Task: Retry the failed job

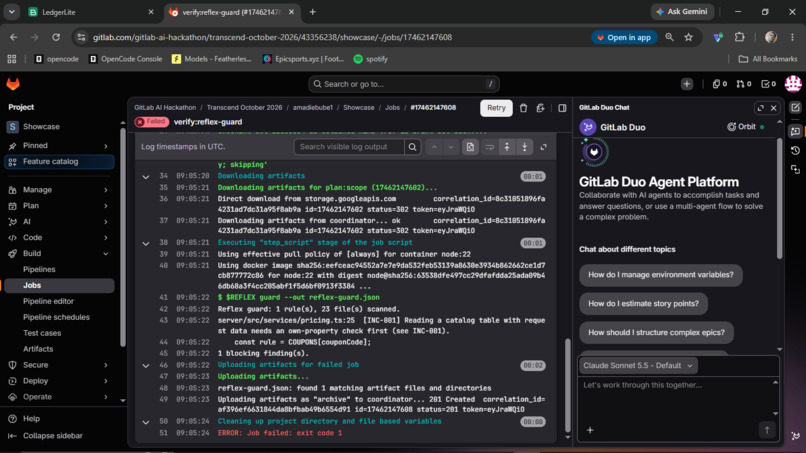Action: tap(496, 108)
